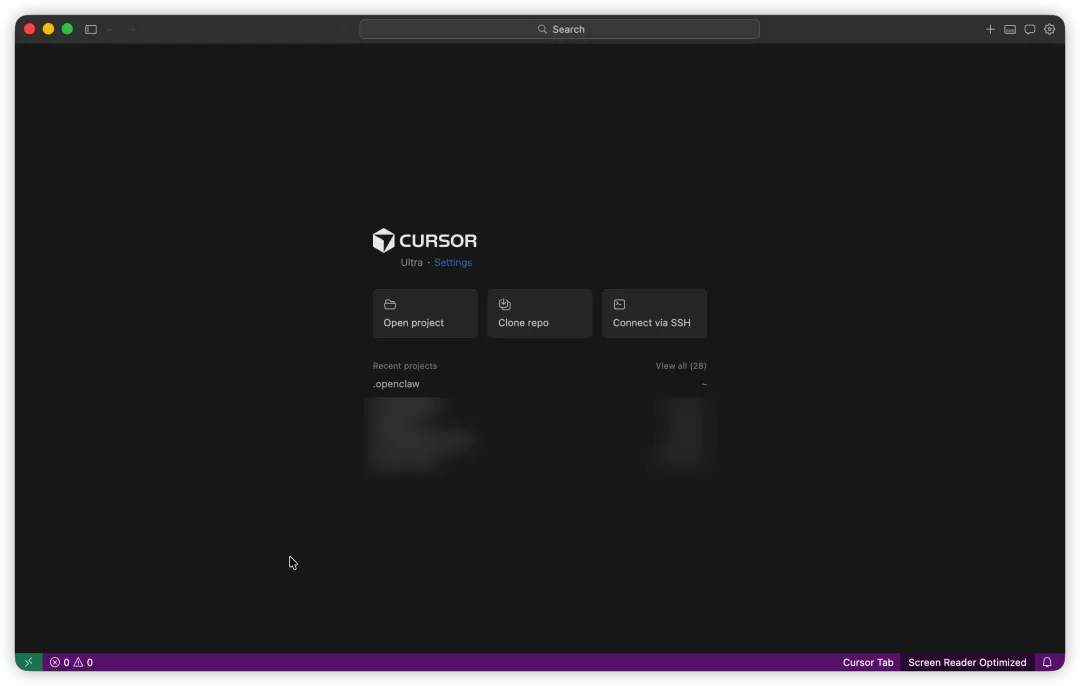Click the Connect via SSH button
This screenshot has height=686, width=1080.
tap(654, 313)
